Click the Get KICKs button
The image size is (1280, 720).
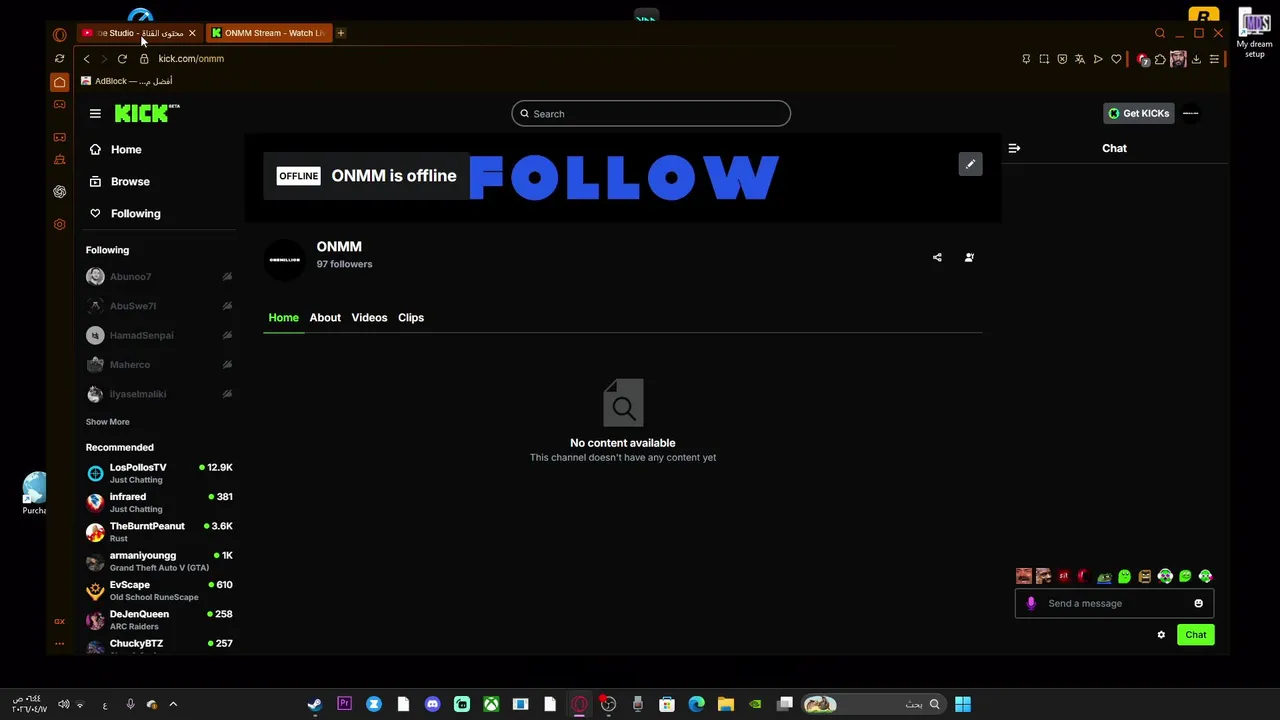1138,113
